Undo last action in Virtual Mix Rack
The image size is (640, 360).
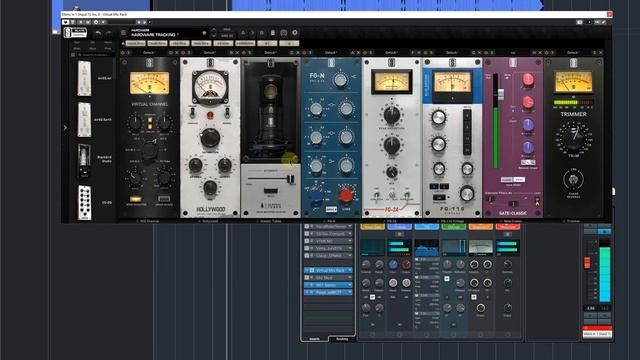(x=98, y=33)
